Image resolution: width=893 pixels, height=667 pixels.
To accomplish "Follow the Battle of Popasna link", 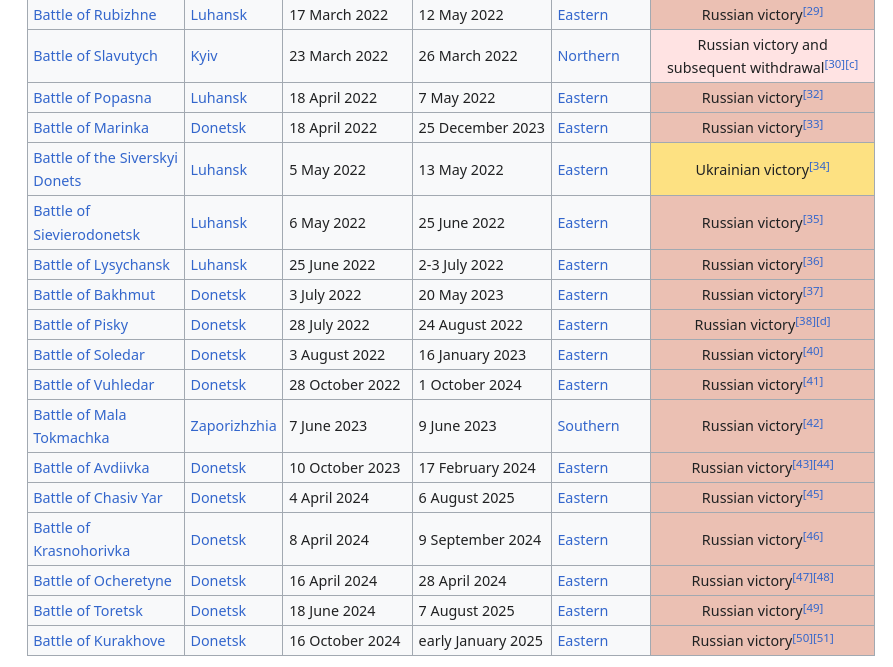I will pyautogui.click(x=92, y=98).
